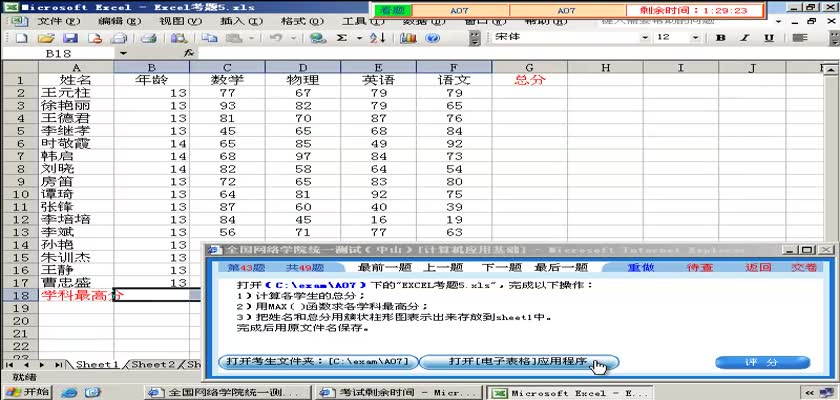Open the 插入 menu
The image size is (840, 400).
[x=242, y=21]
